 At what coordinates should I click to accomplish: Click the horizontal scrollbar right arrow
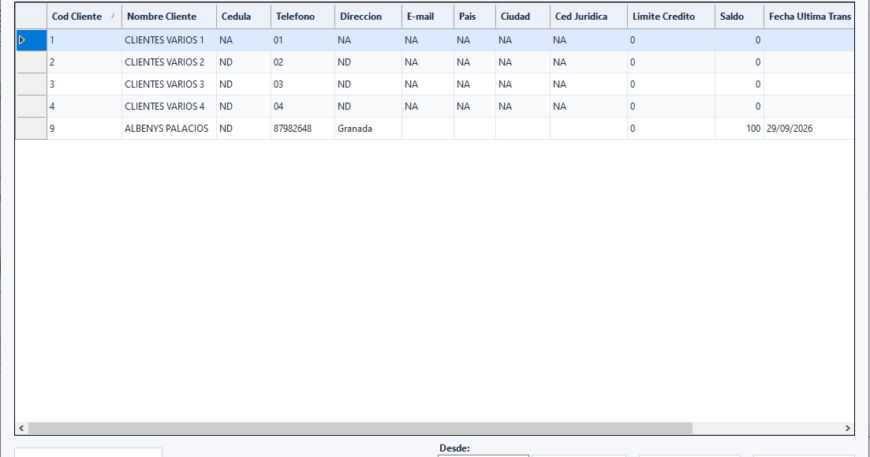click(x=847, y=428)
